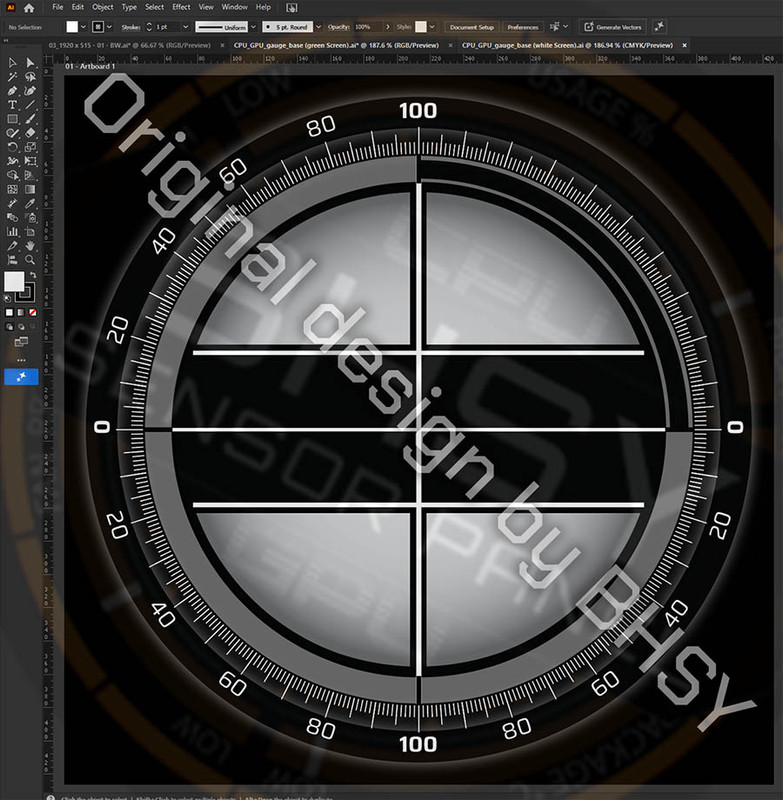Select the Artboard tool
Image resolution: width=783 pixels, height=800 pixels.
click(30, 232)
